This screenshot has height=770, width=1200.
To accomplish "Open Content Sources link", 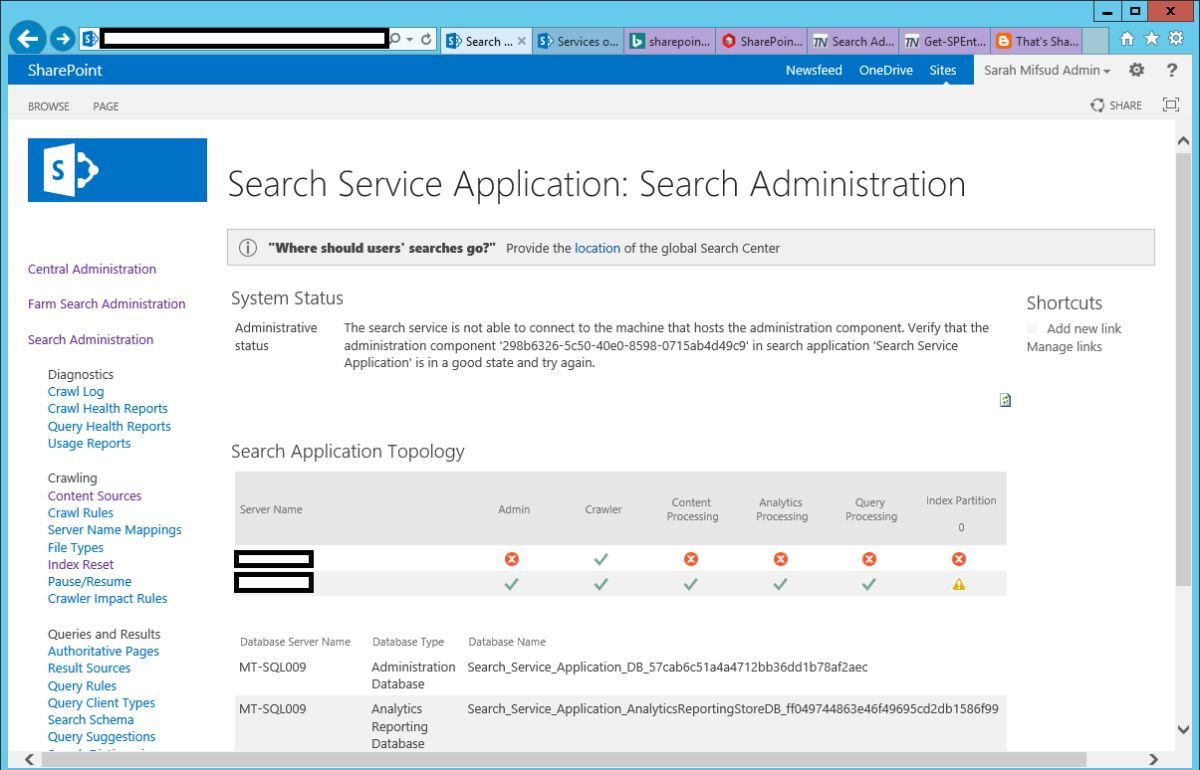I will click(x=95, y=496).
